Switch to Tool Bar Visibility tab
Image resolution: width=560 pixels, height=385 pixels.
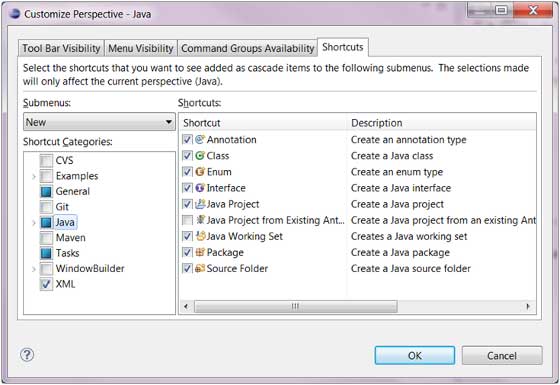(x=61, y=48)
